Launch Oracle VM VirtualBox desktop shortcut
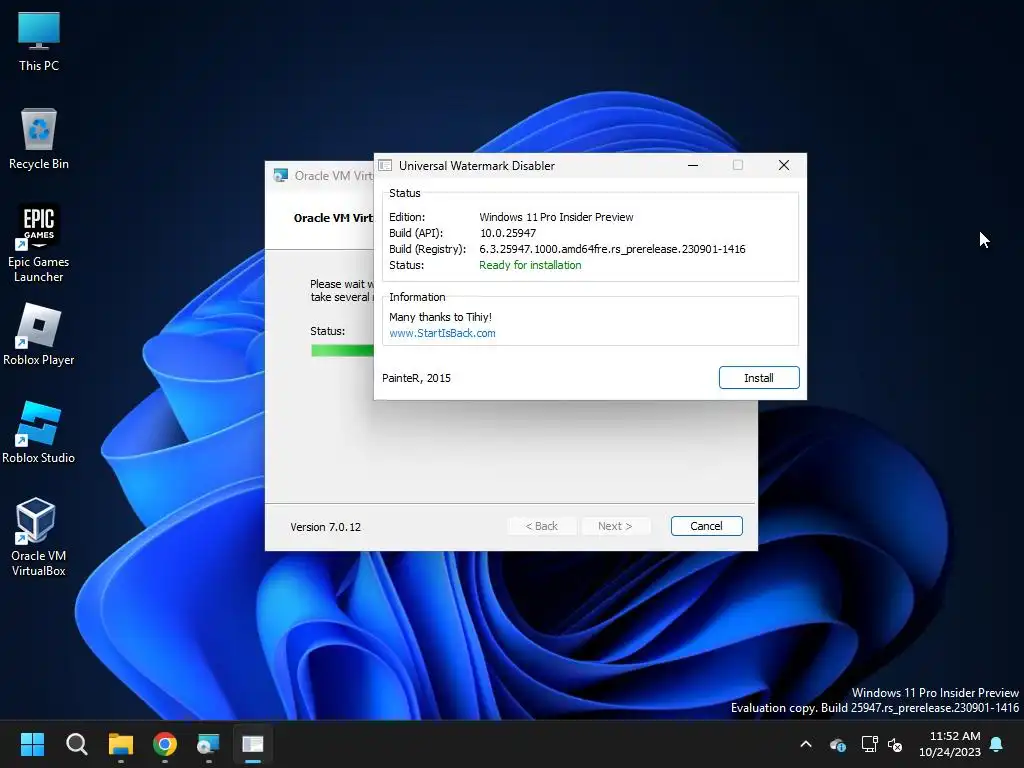This screenshot has width=1024, height=768. pyautogui.click(x=39, y=537)
